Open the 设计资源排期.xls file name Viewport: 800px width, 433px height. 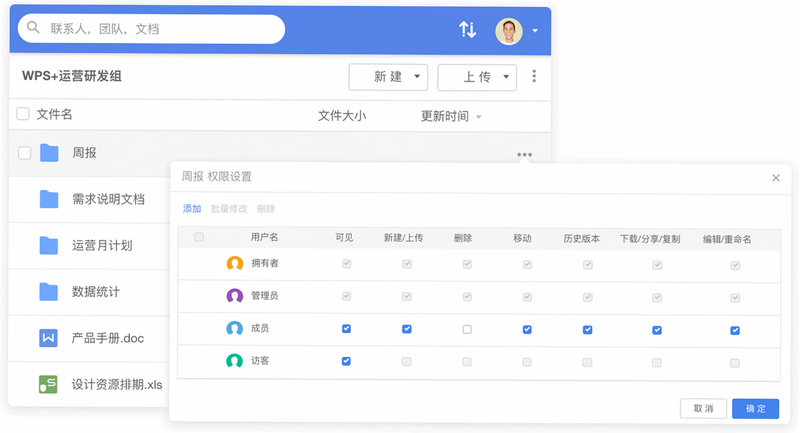click(117, 385)
